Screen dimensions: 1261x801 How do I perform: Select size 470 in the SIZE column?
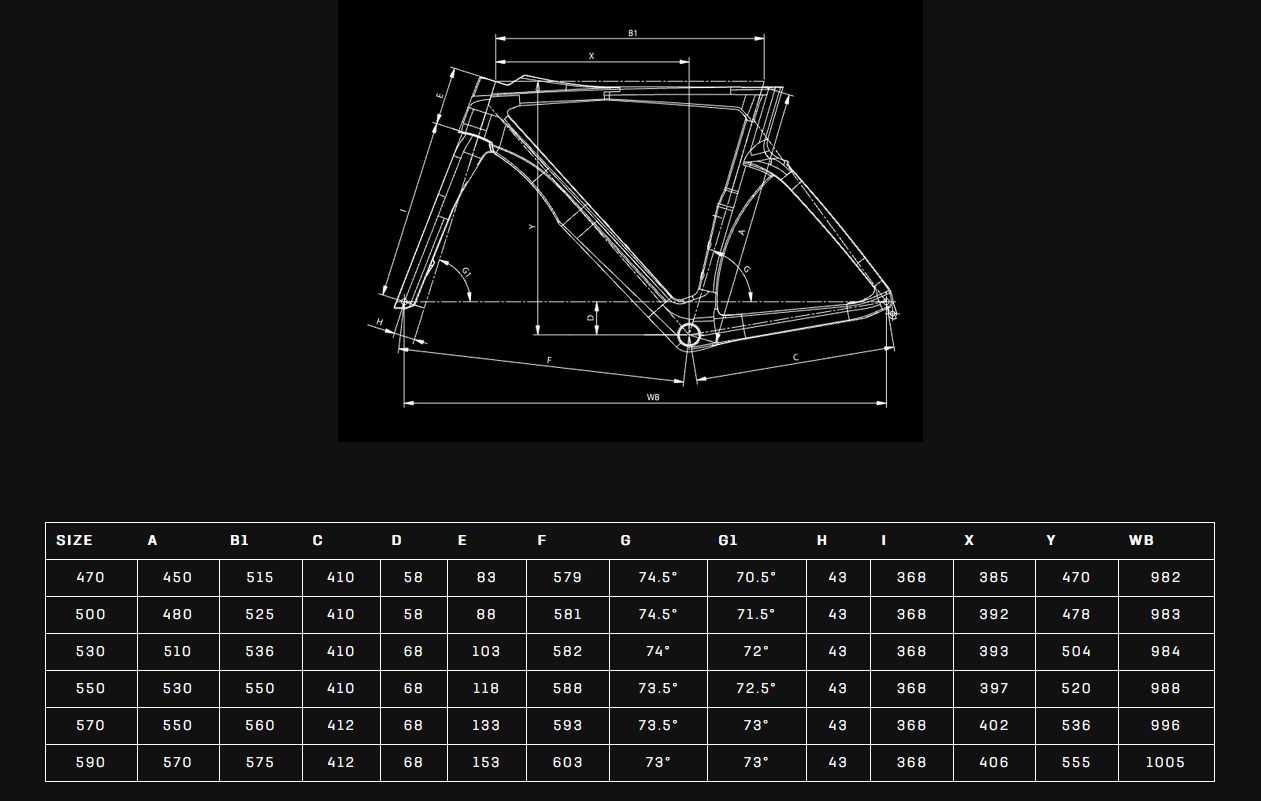91,577
